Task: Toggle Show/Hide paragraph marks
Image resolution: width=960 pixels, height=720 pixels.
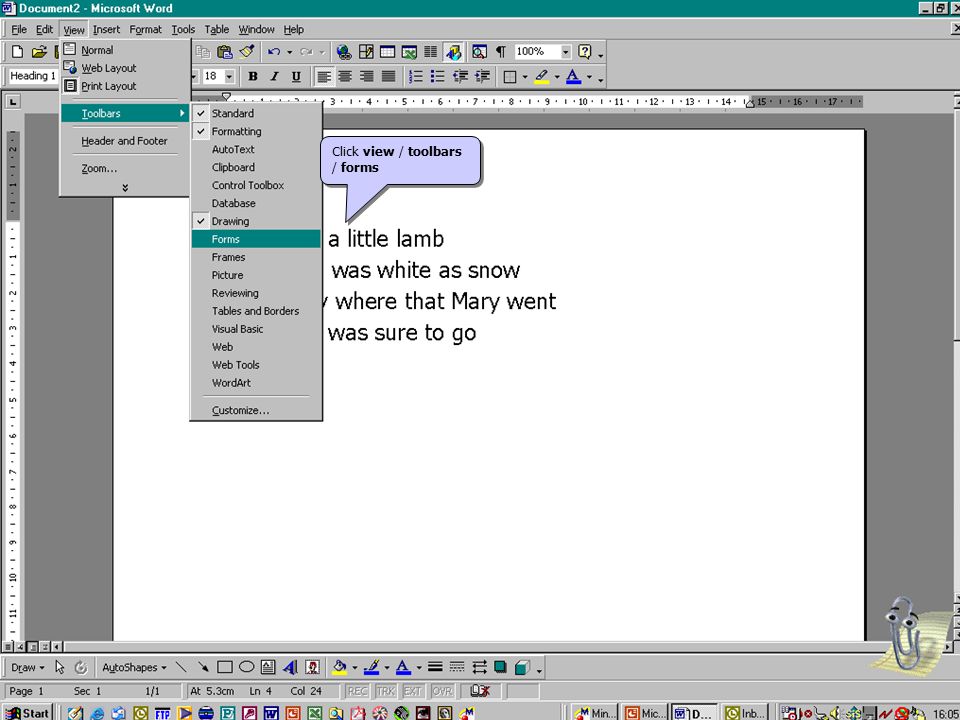Action: click(501, 52)
